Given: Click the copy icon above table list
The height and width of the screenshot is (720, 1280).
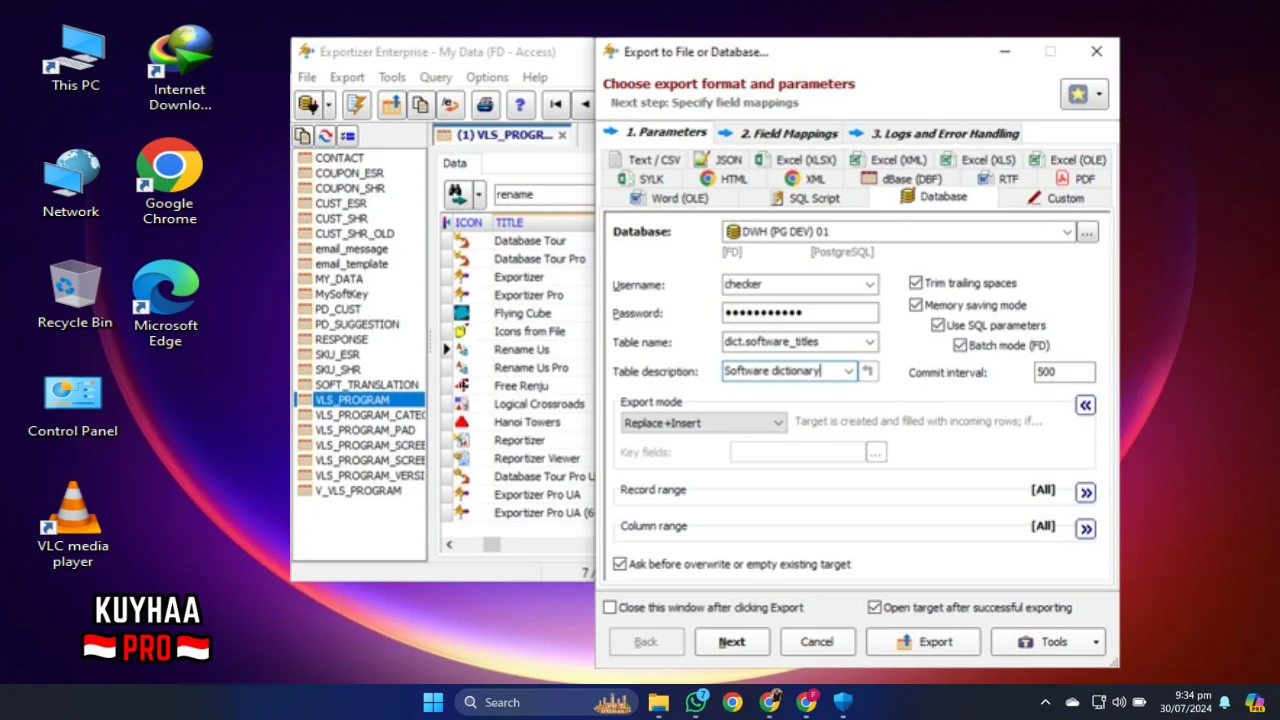Looking at the screenshot, I should 303,136.
